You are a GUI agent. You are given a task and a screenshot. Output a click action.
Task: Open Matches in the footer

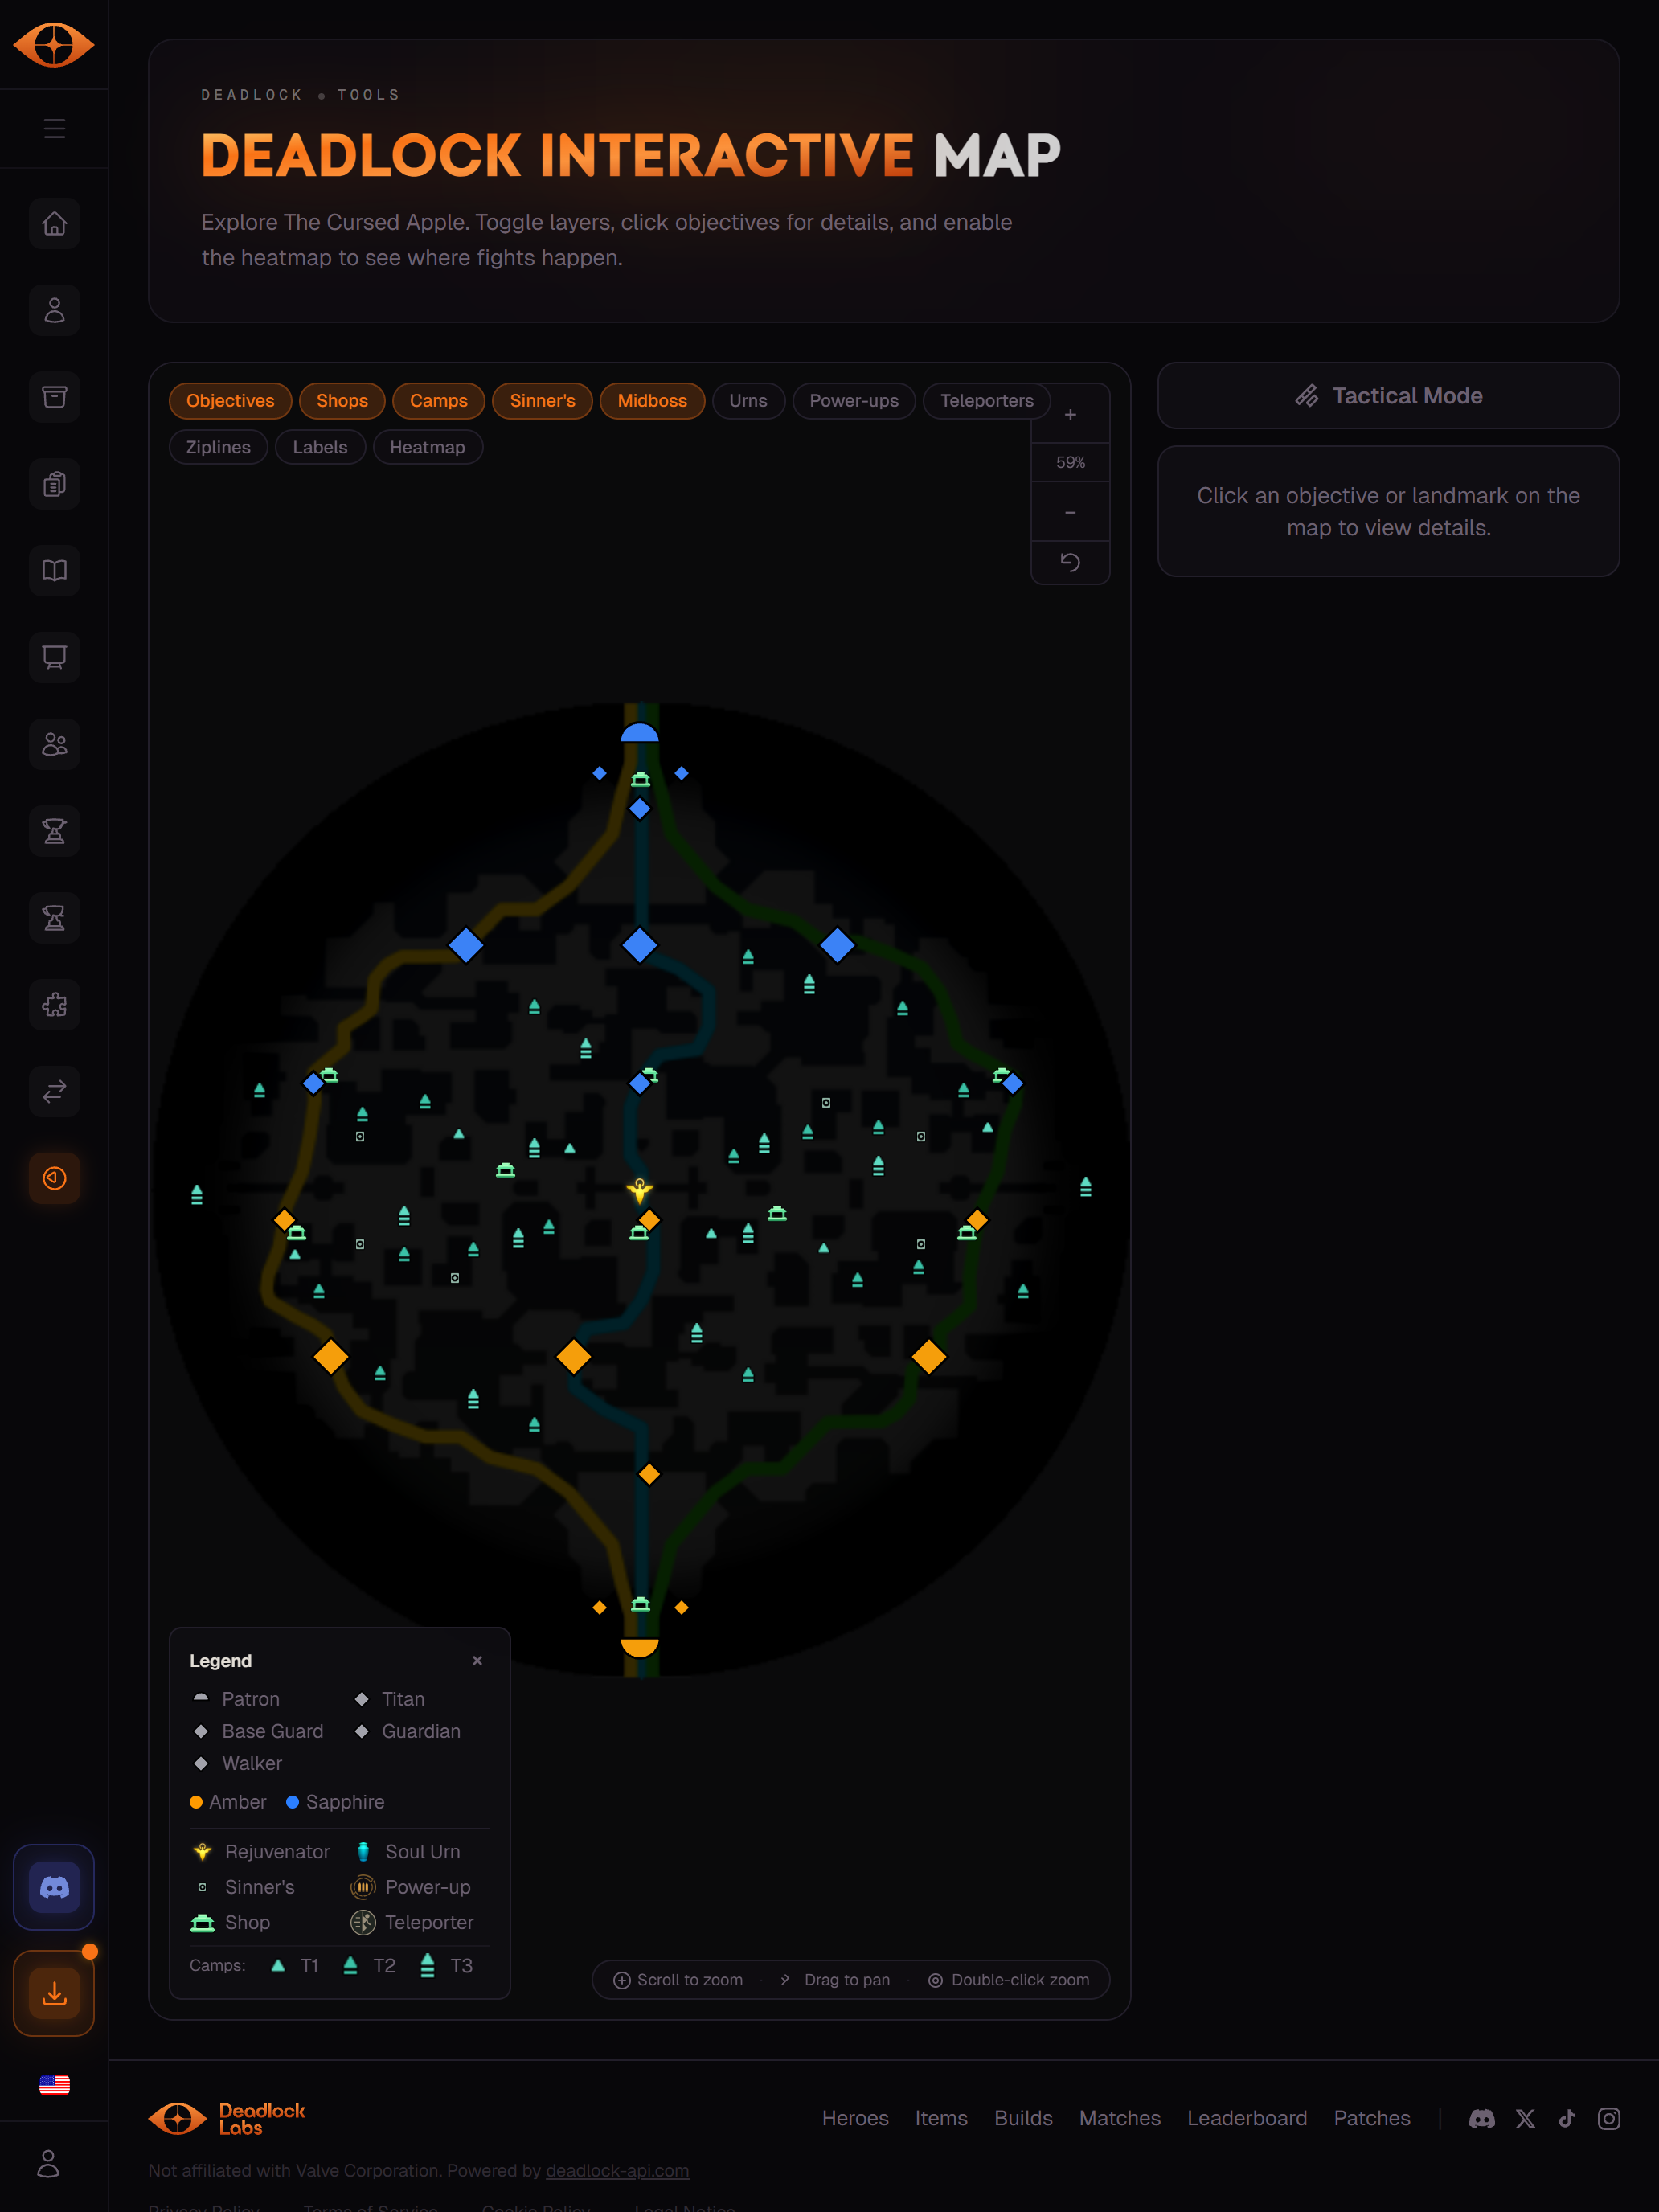pos(1119,2118)
